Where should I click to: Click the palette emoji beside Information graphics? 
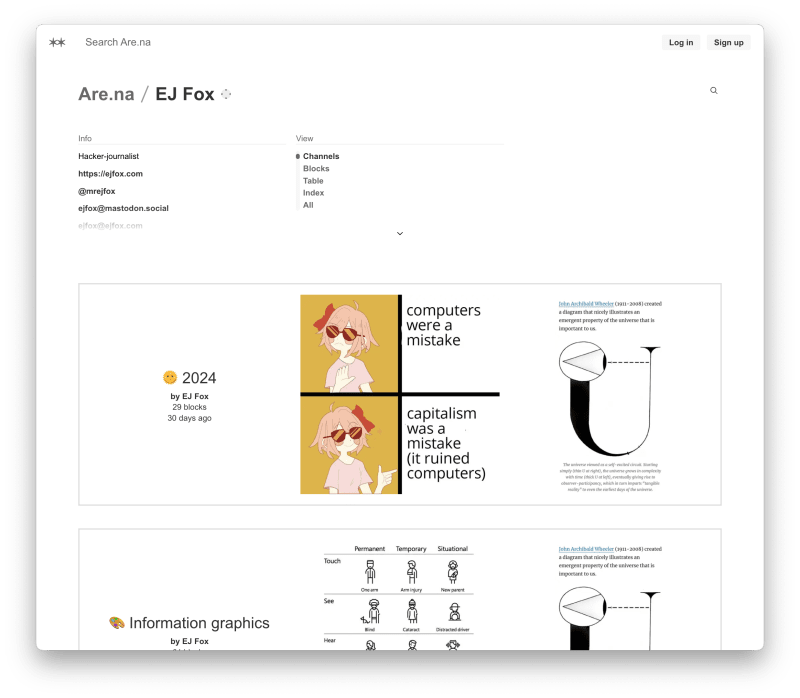tap(117, 622)
